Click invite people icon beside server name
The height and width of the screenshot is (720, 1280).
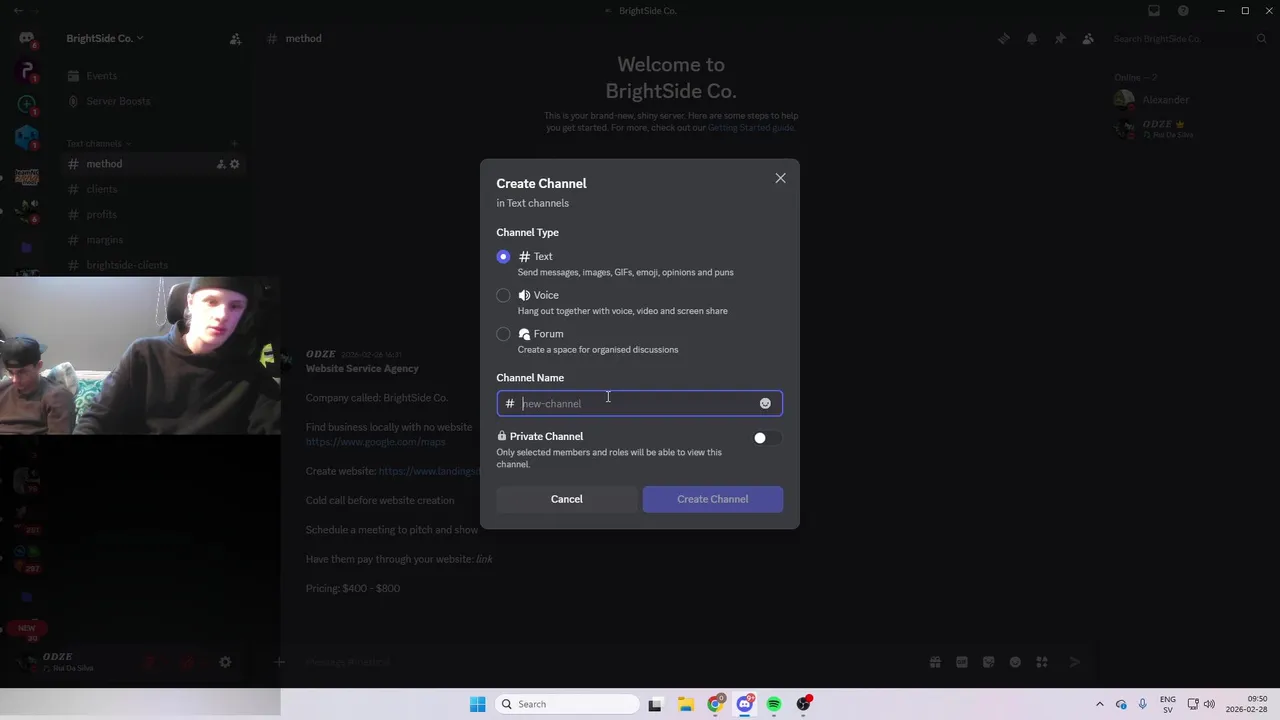[235, 39]
